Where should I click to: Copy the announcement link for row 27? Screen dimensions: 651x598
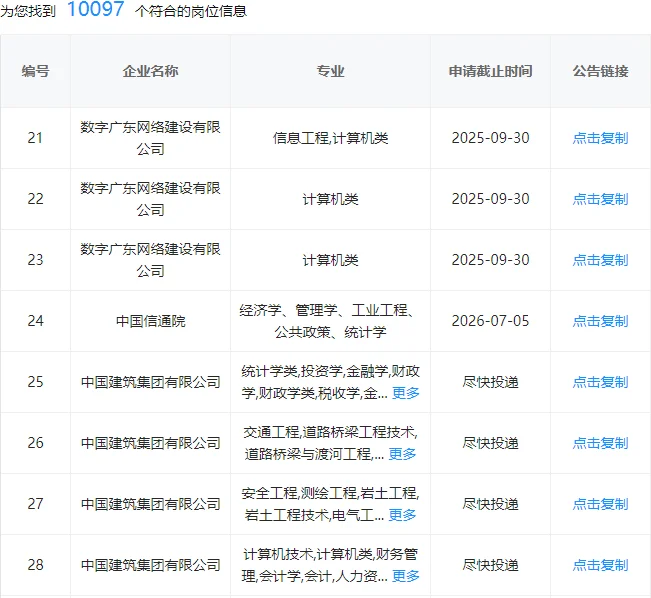pos(600,504)
